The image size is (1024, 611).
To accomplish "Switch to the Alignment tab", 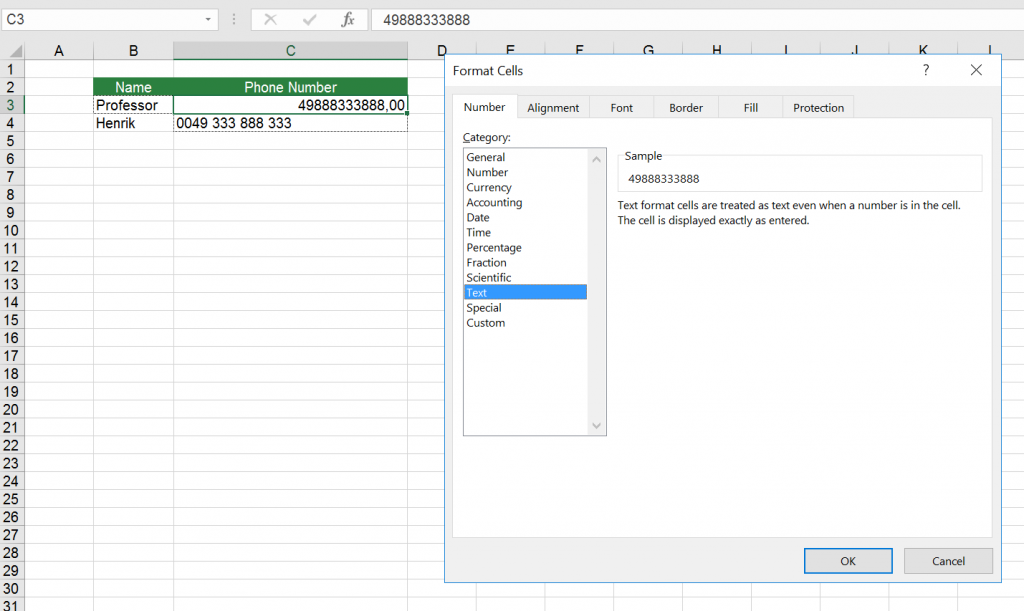I will pyautogui.click(x=553, y=107).
